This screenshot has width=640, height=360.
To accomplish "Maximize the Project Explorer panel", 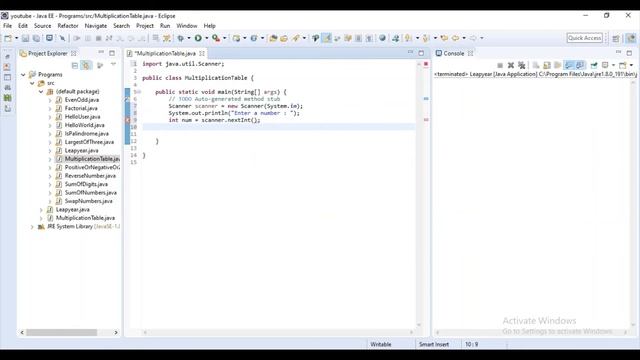I will [112, 53].
